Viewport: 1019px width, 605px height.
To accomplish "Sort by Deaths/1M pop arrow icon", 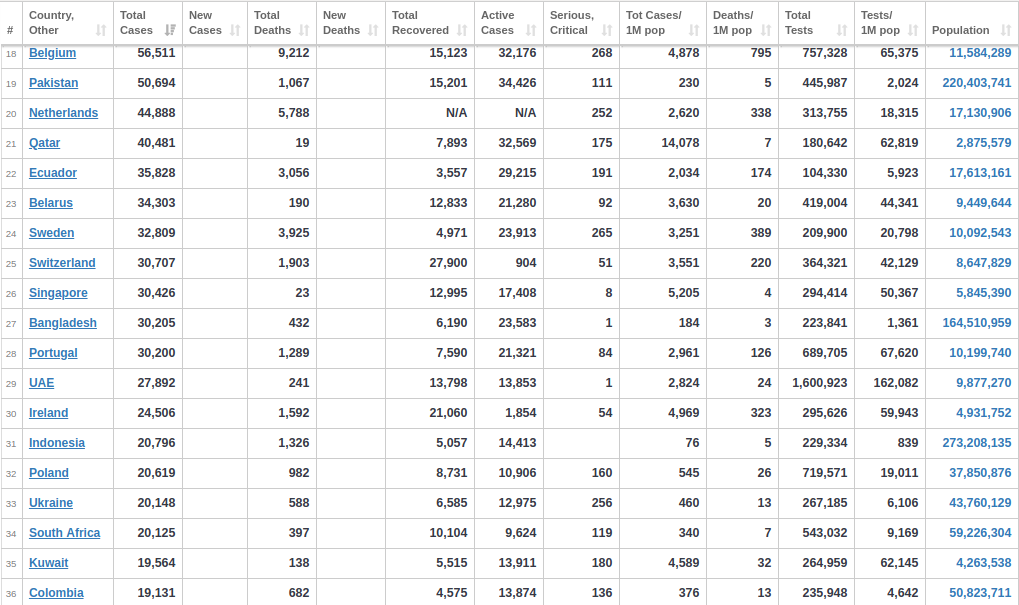I will click(766, 30).
